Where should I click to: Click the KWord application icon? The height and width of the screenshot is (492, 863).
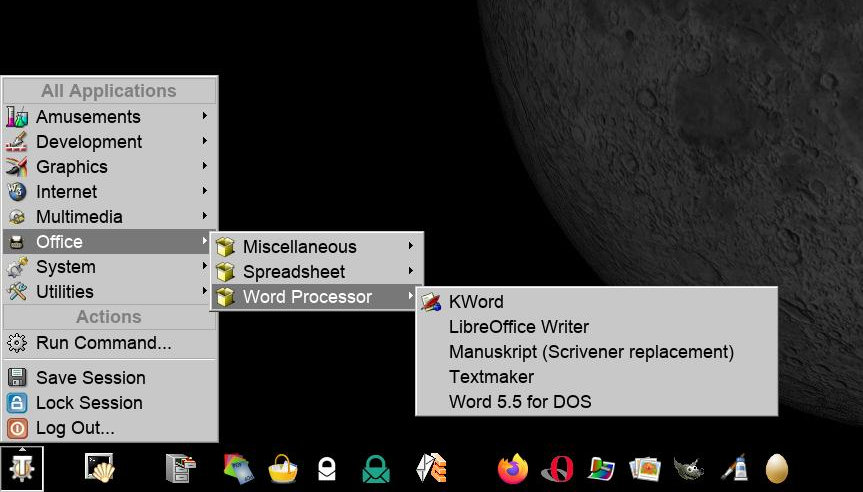point(432,302)
